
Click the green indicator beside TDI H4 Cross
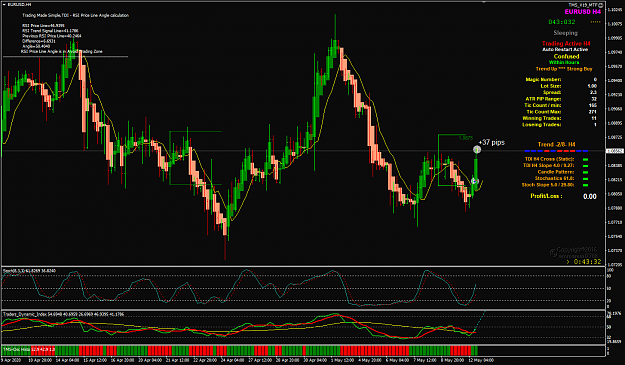coord(586,159)
